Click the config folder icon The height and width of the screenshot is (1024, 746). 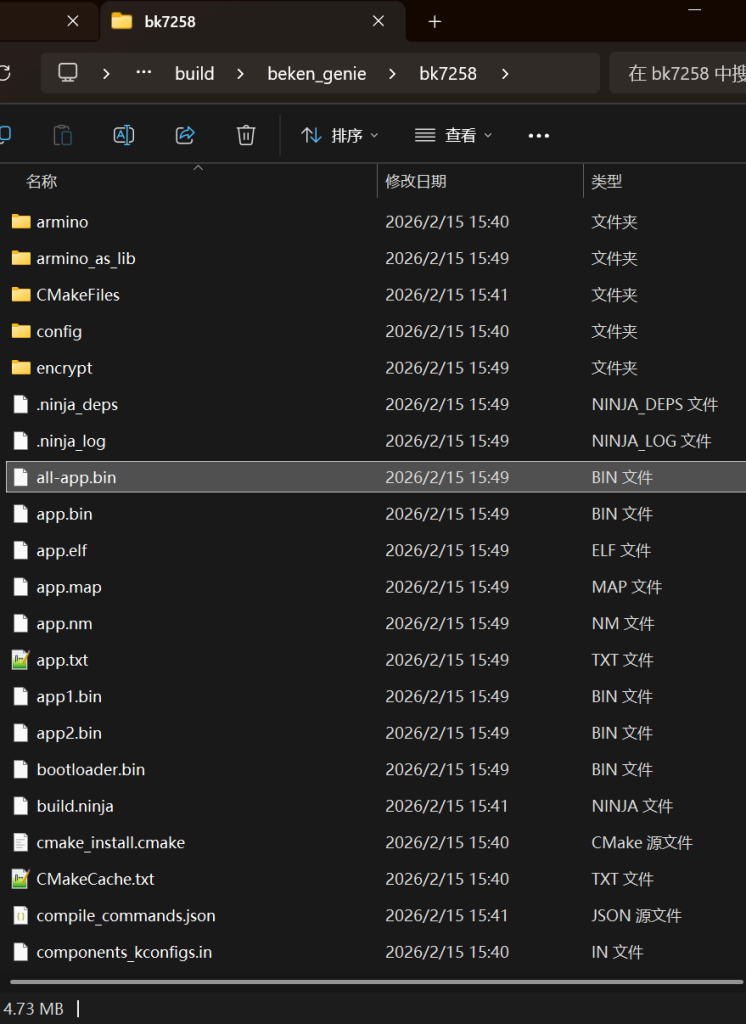pos(21,331)
